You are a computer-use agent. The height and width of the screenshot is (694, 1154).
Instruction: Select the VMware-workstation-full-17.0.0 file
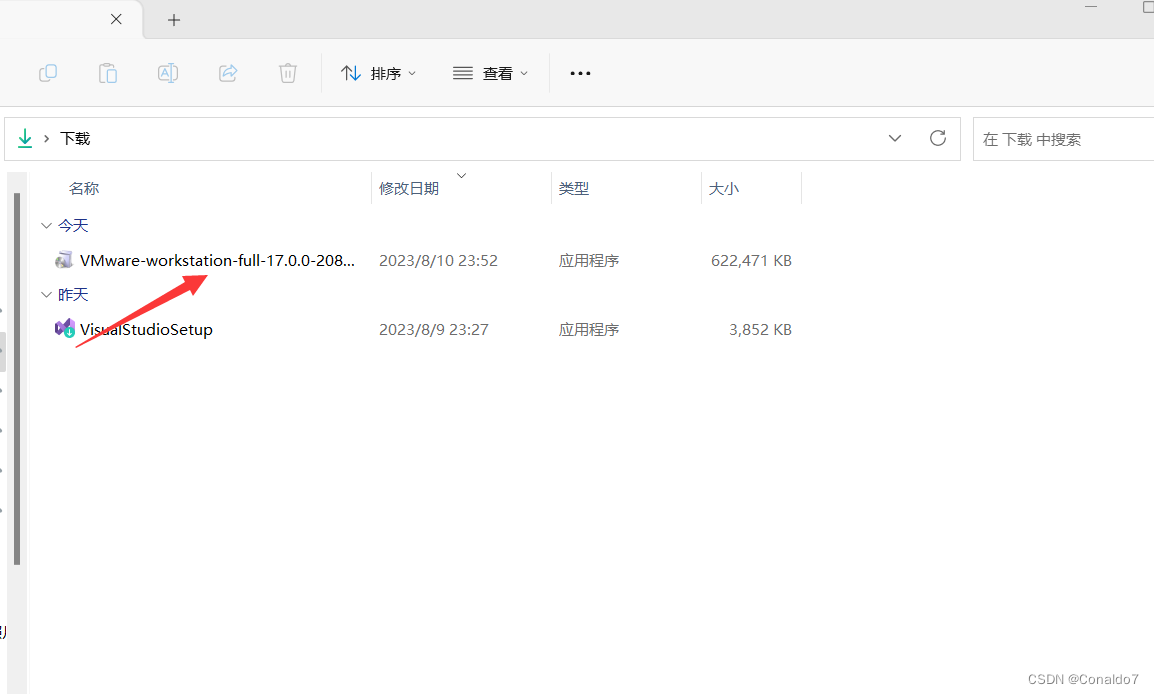[x=217, y=261]
